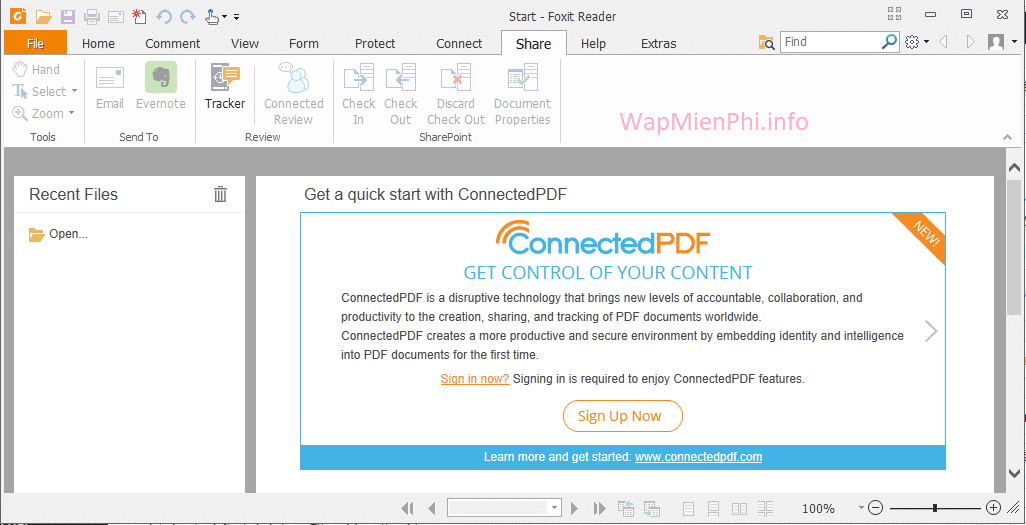
Task: Open the Customize Quick Access Toolbar dropdown
Action: click(236, 17)
